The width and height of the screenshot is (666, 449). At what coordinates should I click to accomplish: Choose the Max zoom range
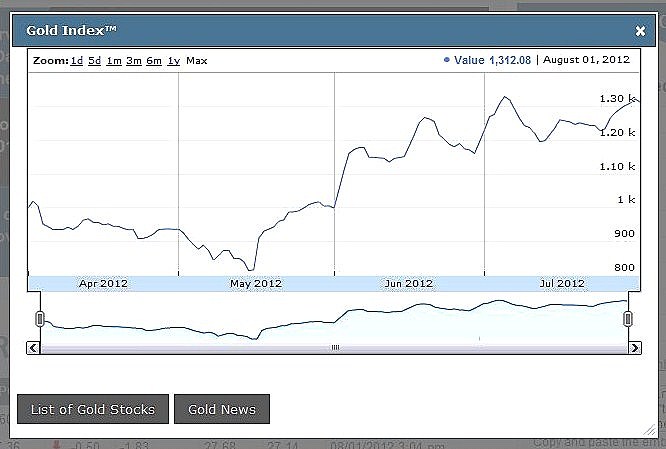197,61
